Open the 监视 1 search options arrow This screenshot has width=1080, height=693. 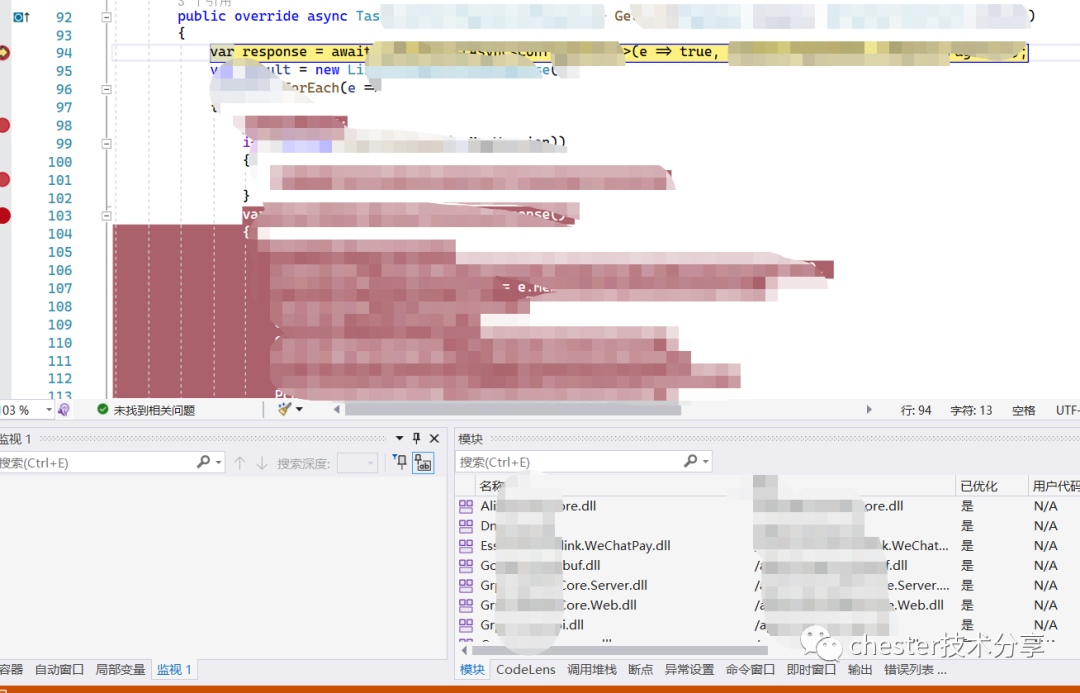click(x=219, y=463)
